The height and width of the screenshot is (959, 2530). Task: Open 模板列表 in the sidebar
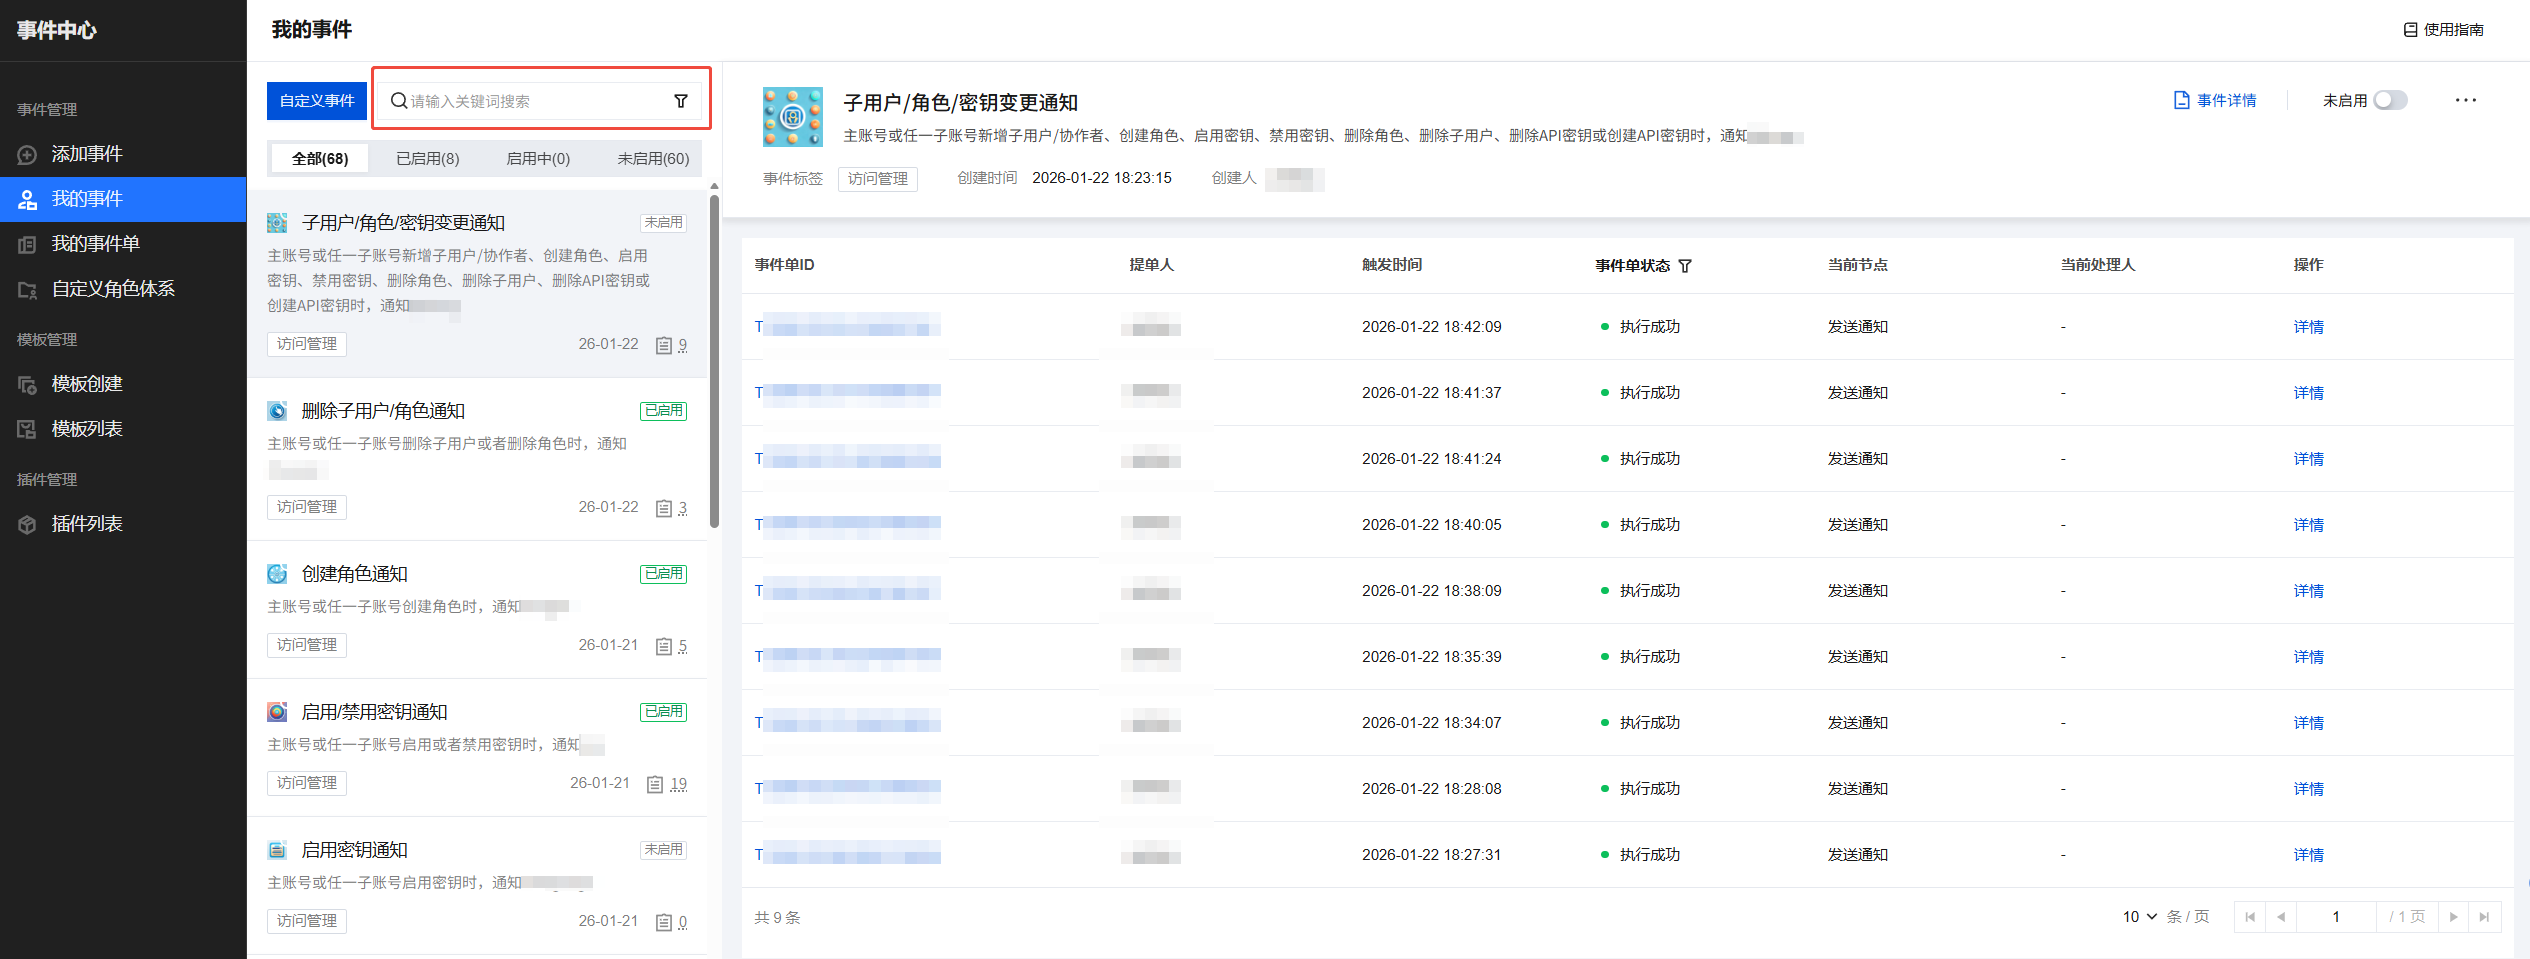coord(87,429)
